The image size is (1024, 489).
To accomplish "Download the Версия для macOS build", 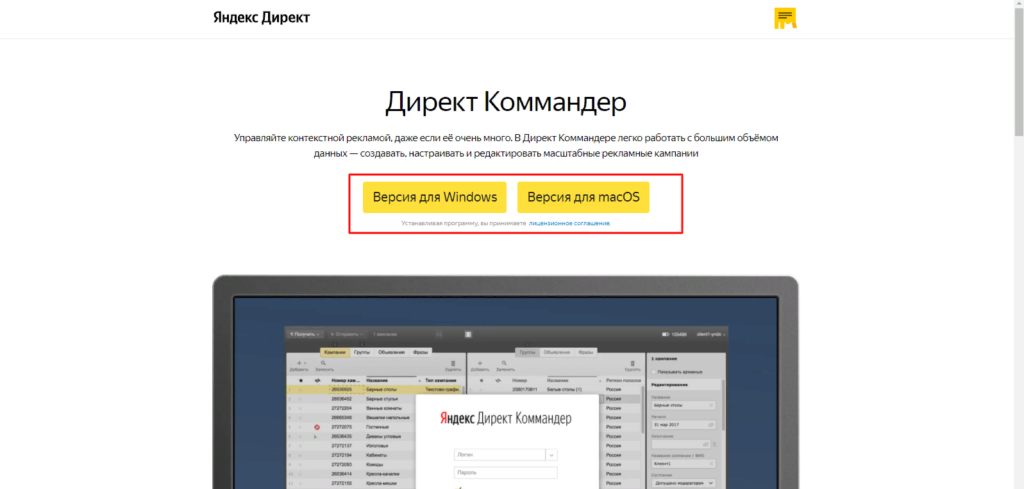I will click(x=583, y=197).
